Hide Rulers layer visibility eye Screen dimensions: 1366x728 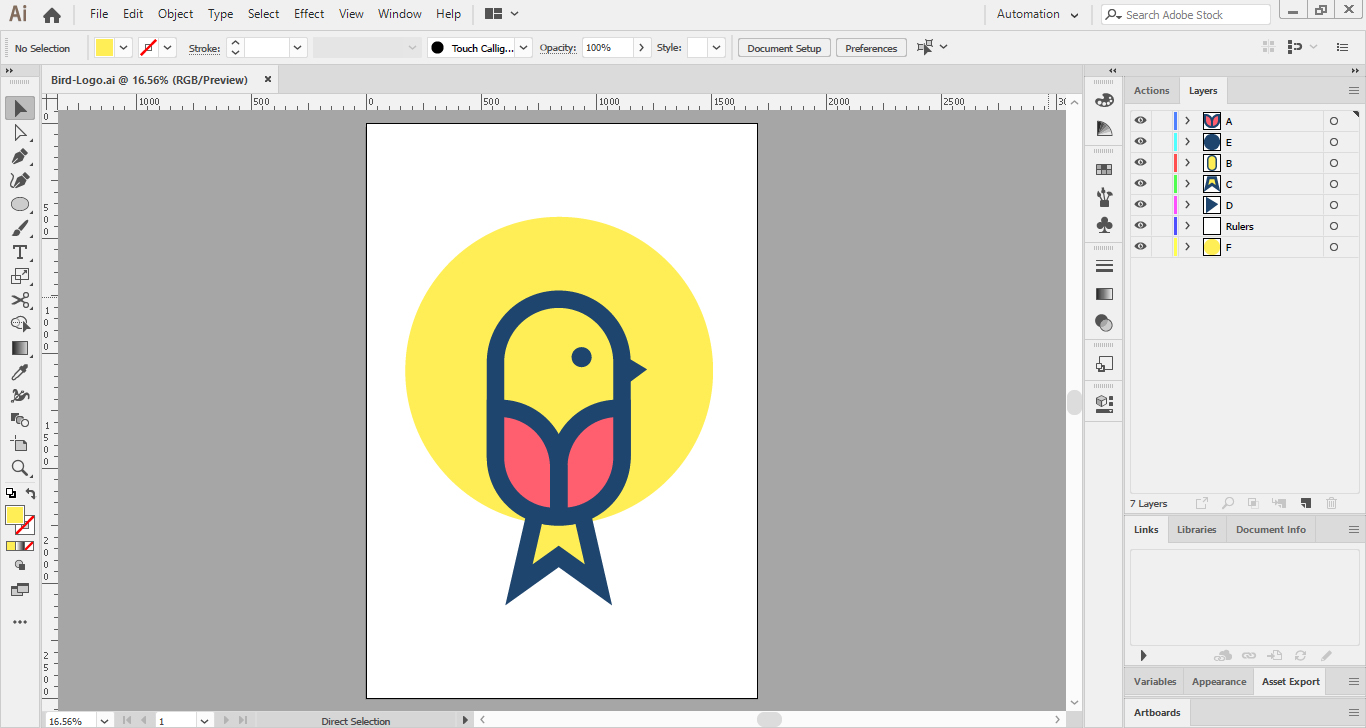1140,225
